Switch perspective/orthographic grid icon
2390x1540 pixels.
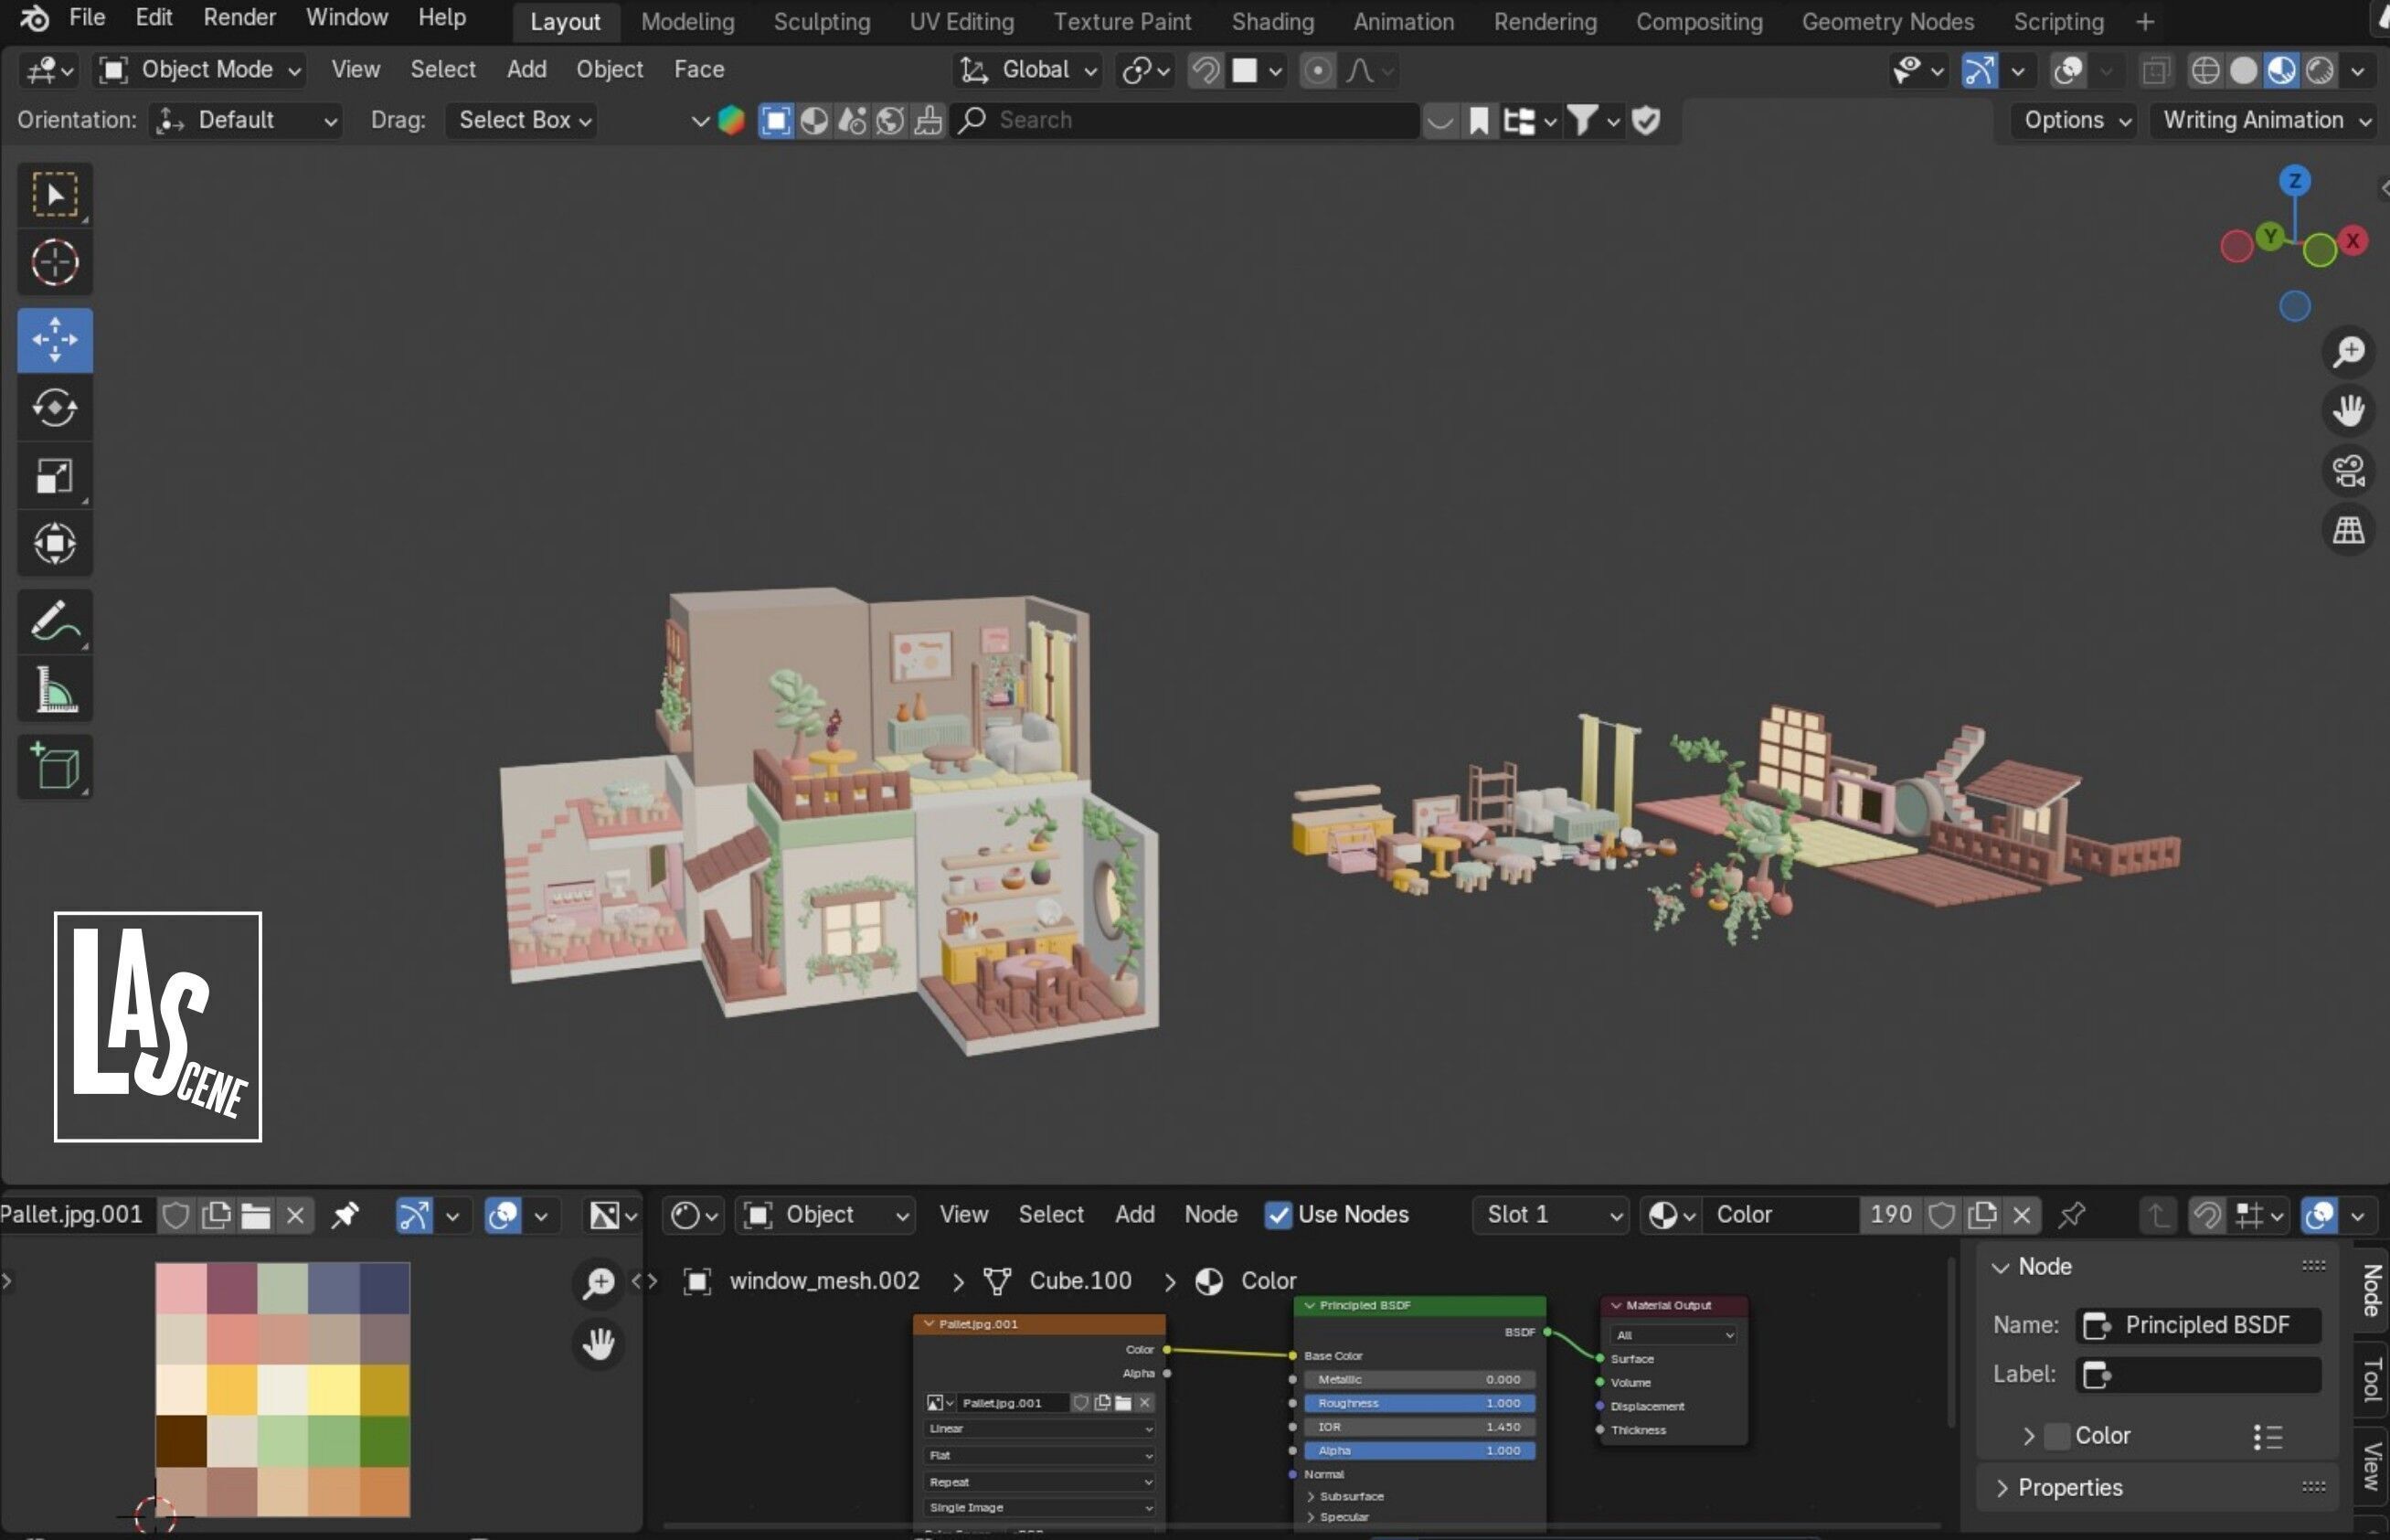coord(2348,530)
